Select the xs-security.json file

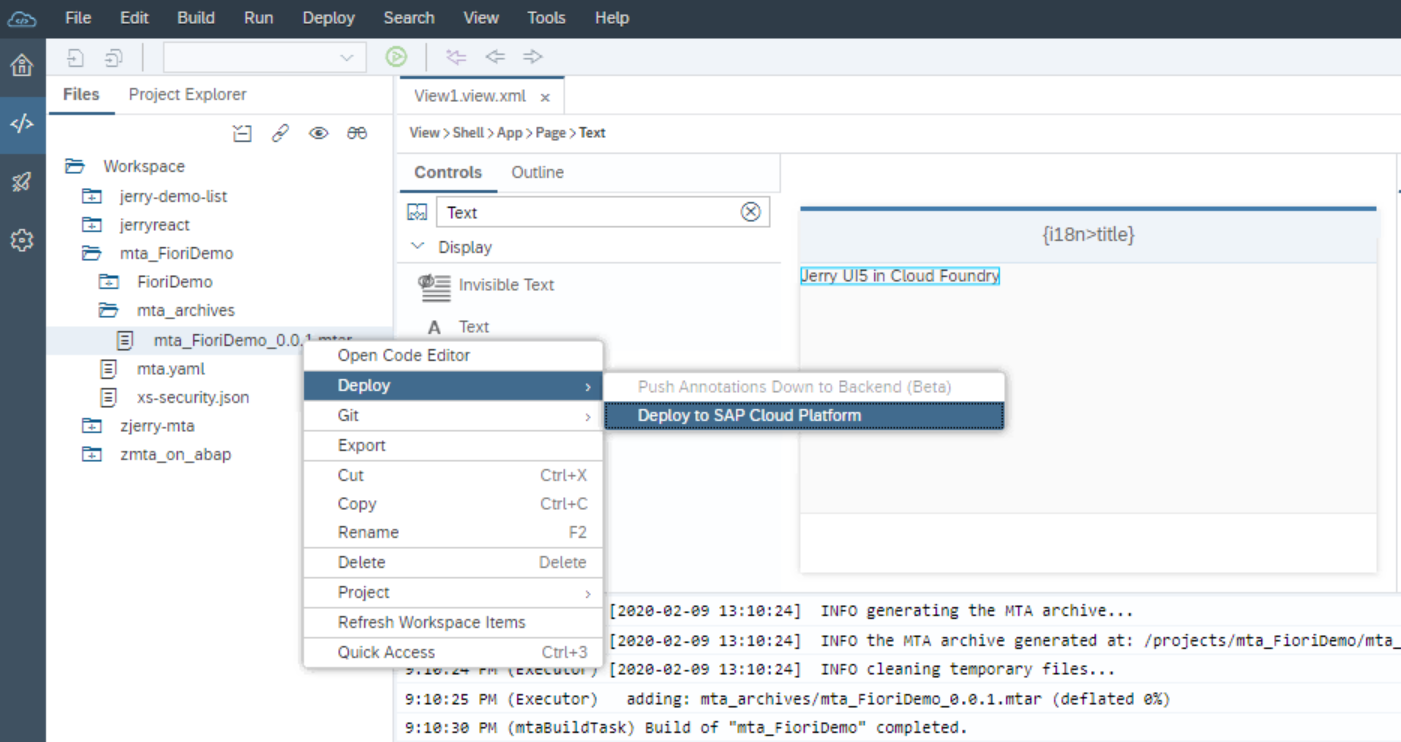point(193,397)
